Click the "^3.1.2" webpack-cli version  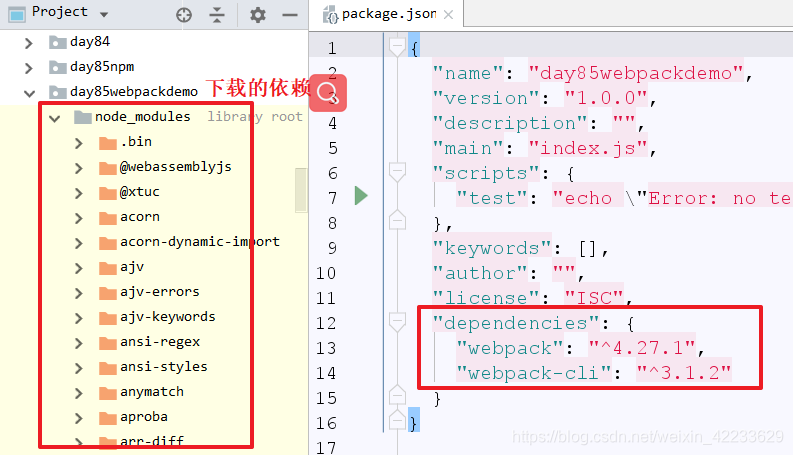click(684, 373)
